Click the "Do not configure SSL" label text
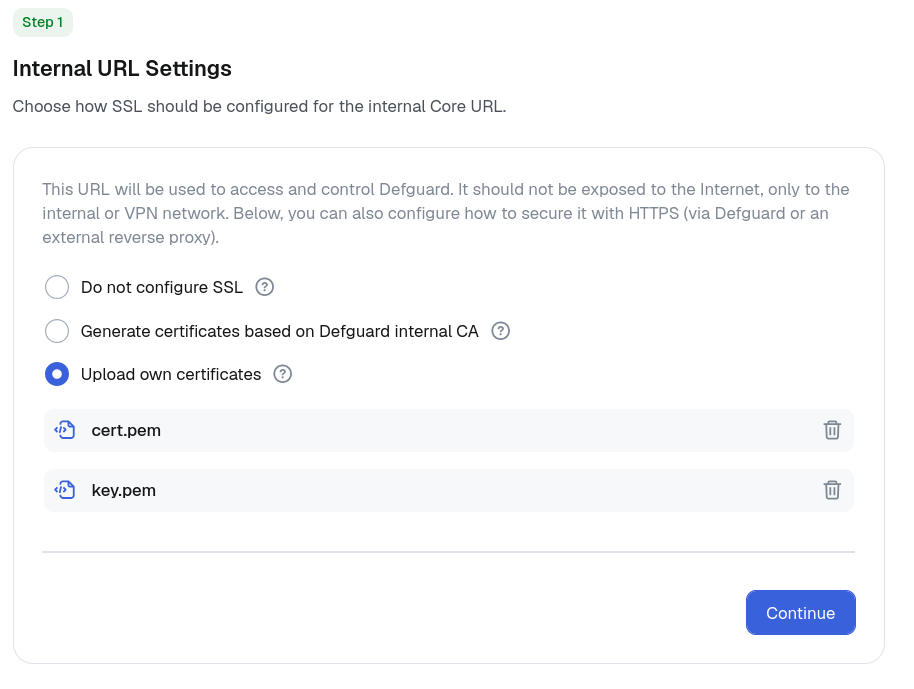The width and height of the screenshot is (914, 689). tap(161, 287)
